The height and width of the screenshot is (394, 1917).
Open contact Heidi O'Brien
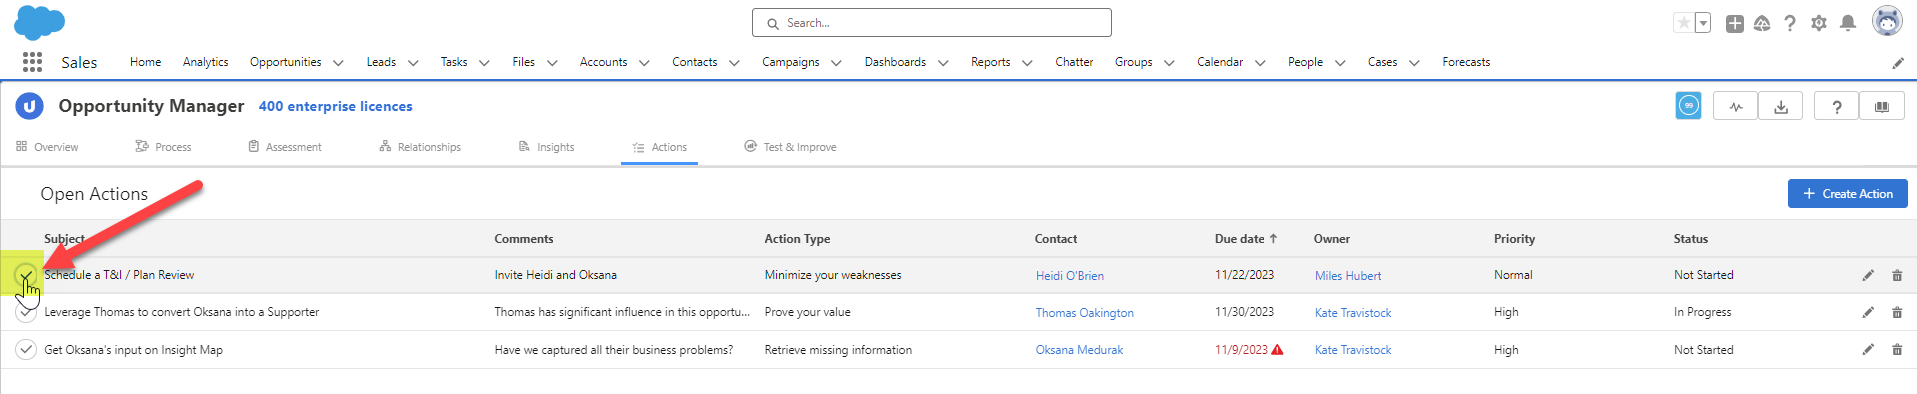pos(1070,276)
